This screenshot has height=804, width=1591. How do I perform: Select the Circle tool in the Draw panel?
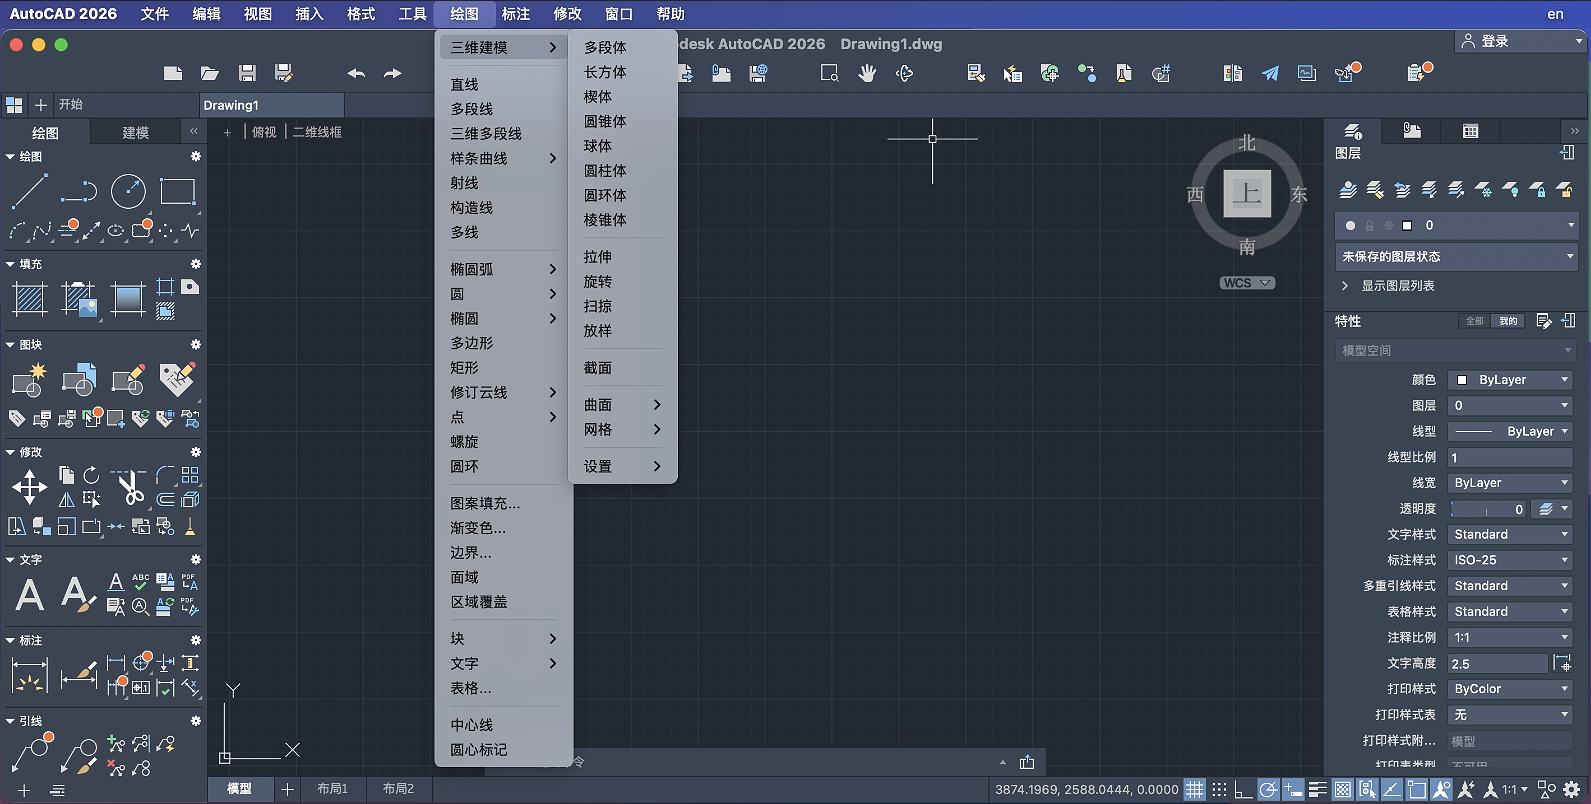click(x=128, y=191)
